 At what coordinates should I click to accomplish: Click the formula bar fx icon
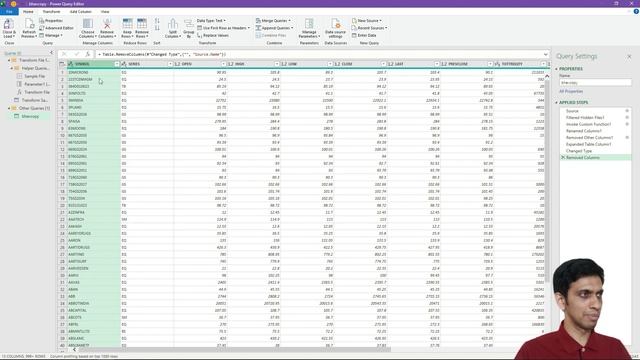[87, 54]
